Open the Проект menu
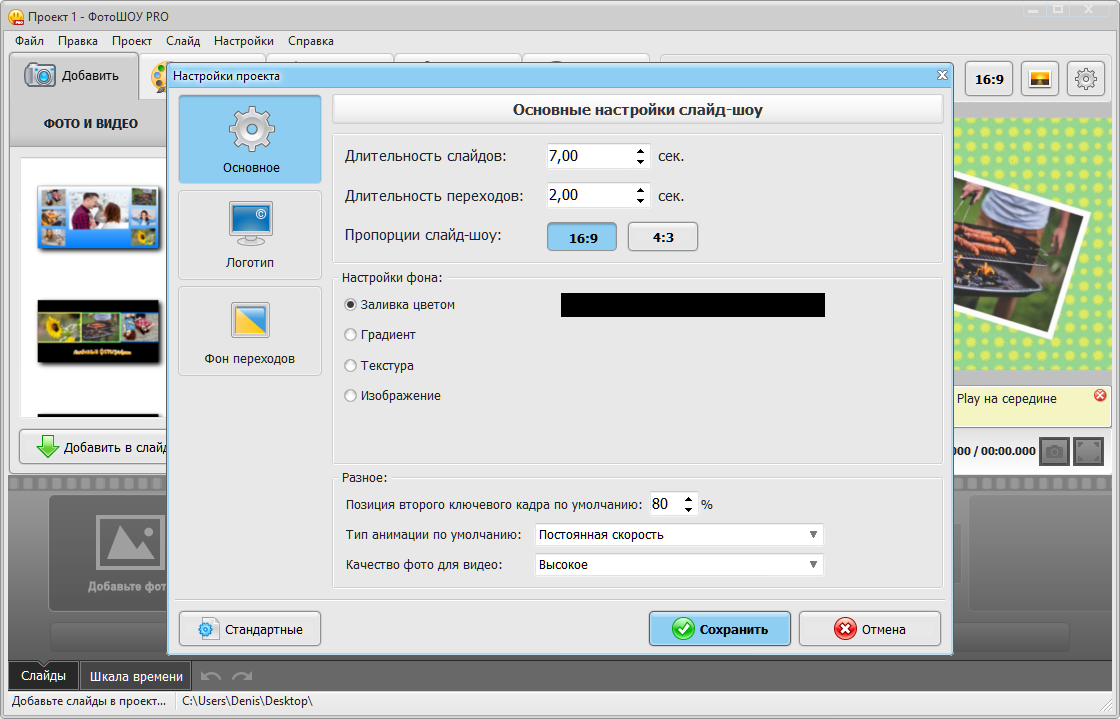 click(x=131, y=41)
